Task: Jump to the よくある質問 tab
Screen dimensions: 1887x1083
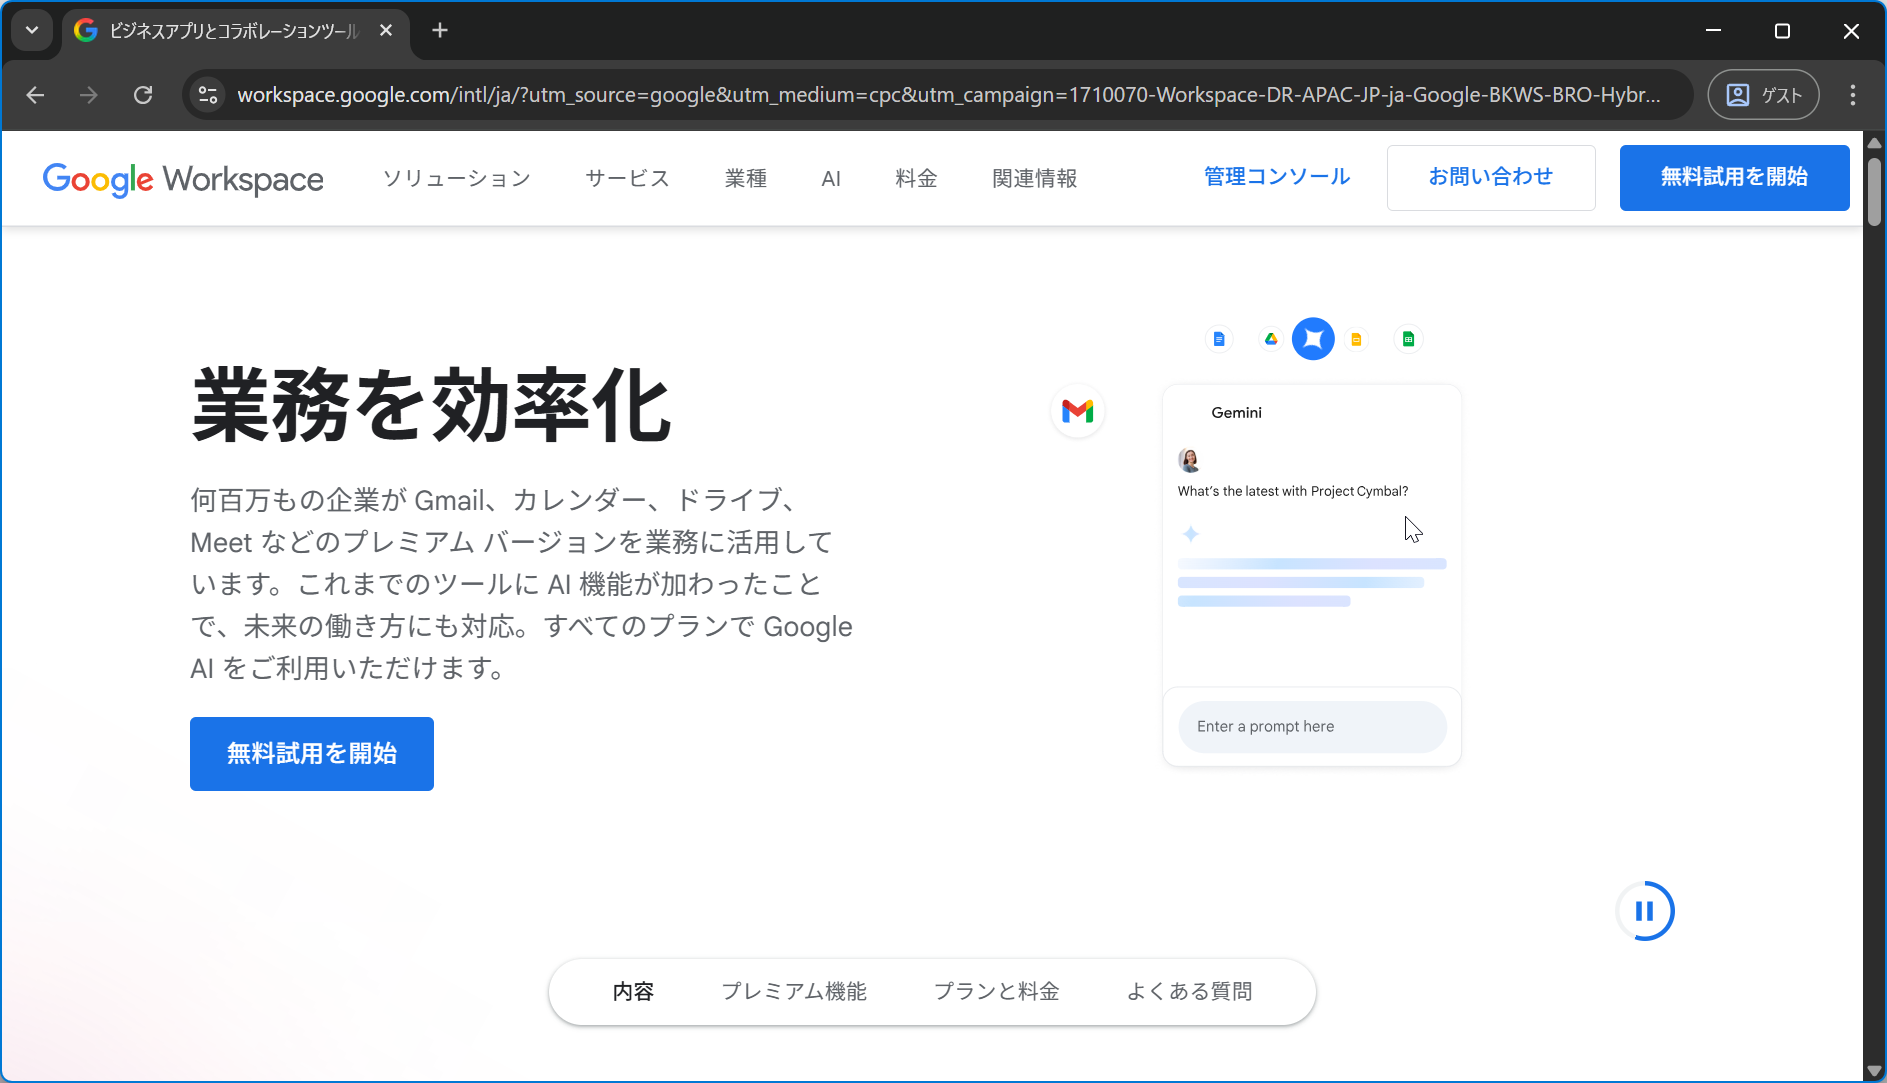Action: point(1189,991)
